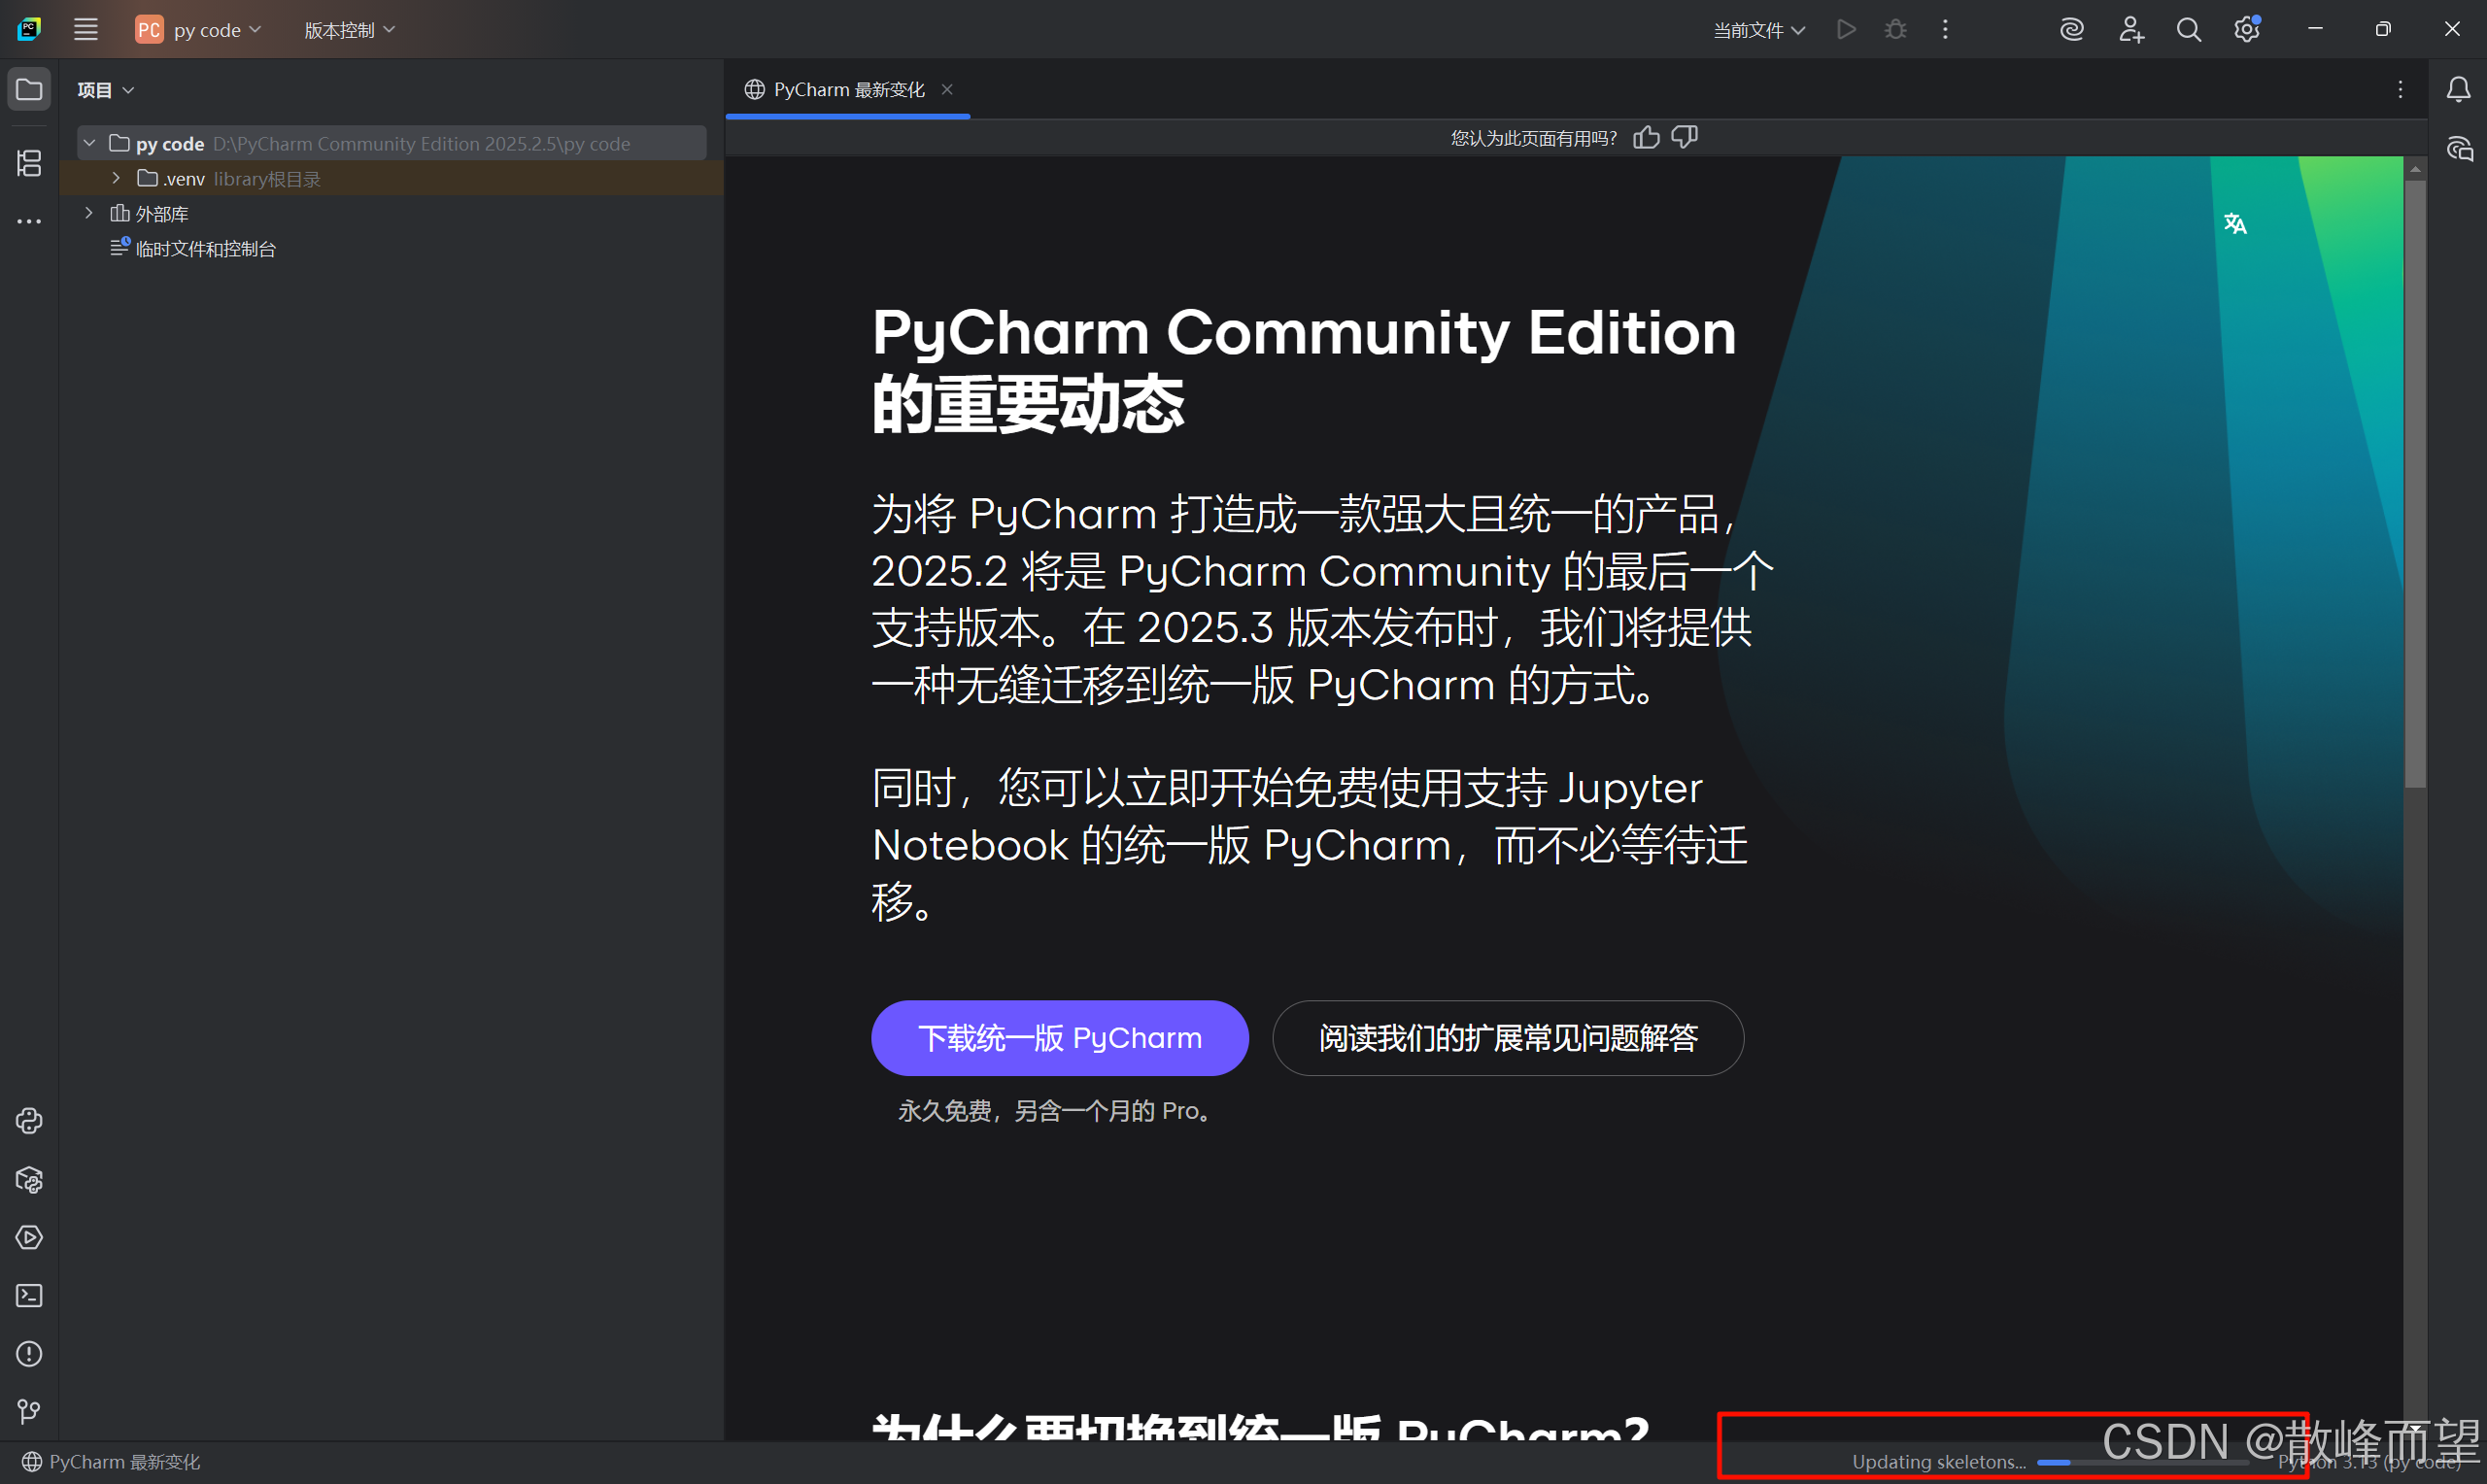Click the notifications bell icon
Screen dimensions: 2487x1484
[x=2458, y=90]
